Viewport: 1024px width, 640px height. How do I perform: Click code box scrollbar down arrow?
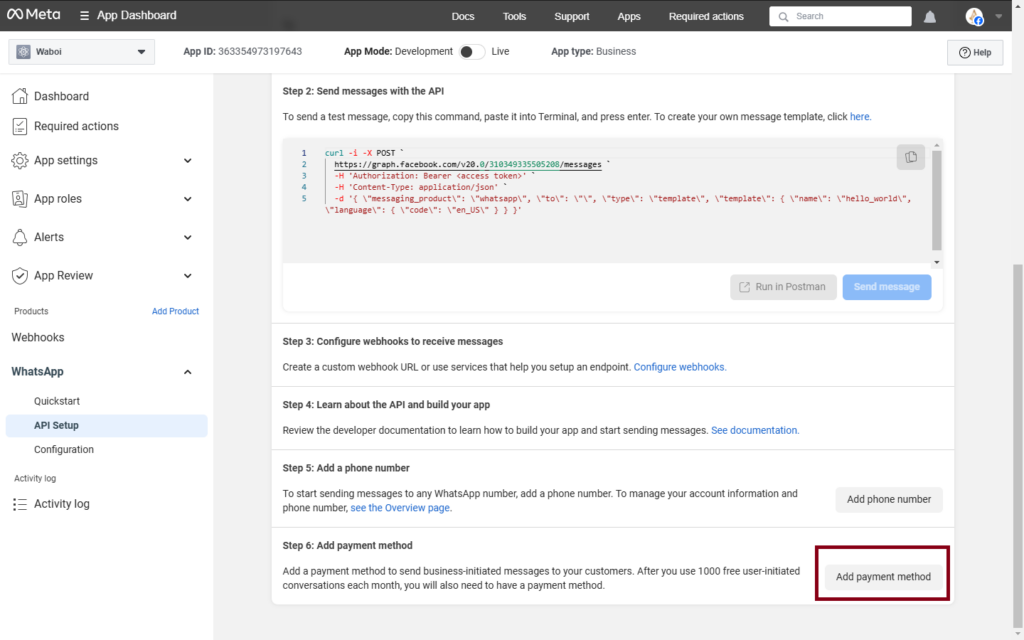click(x=936, y=262)
